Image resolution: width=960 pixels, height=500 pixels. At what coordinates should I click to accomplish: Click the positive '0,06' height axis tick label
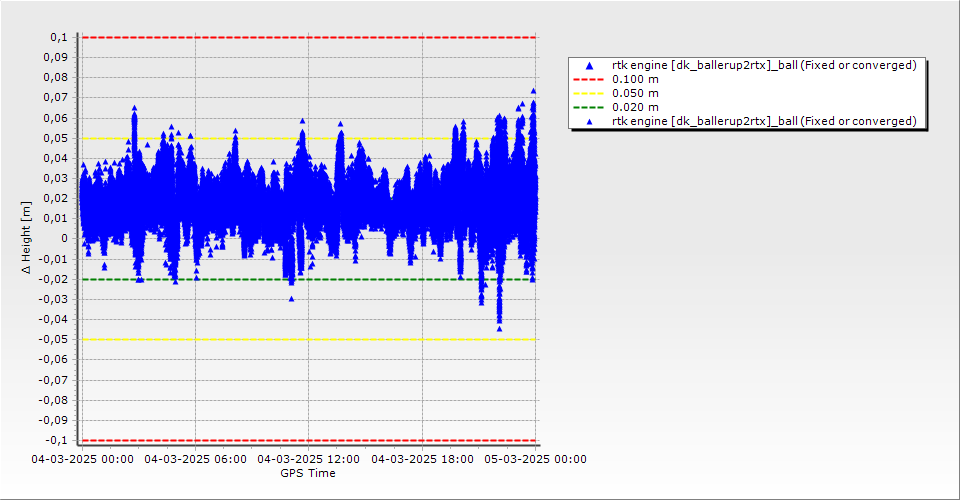pos(56,118)
